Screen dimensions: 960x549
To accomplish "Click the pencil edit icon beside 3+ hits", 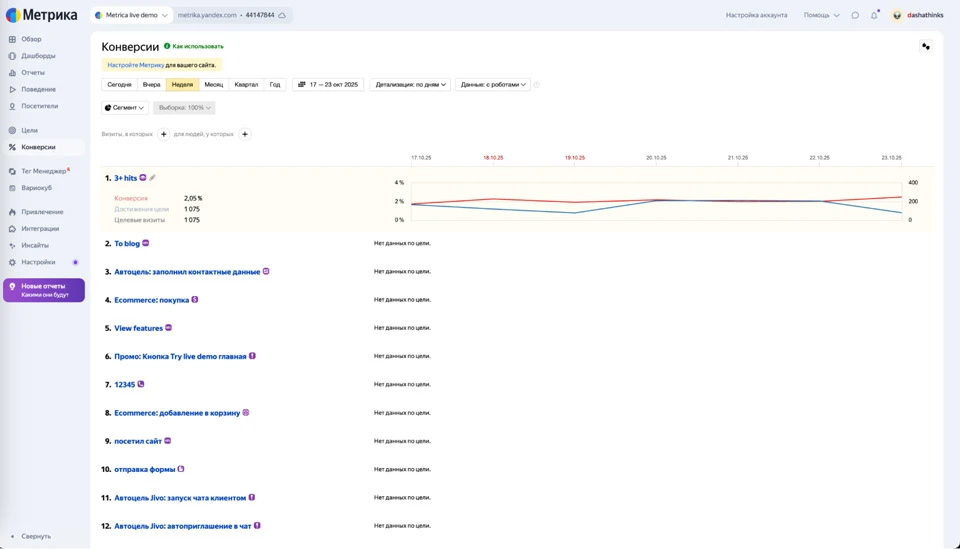I will click(x=153, y=178).
